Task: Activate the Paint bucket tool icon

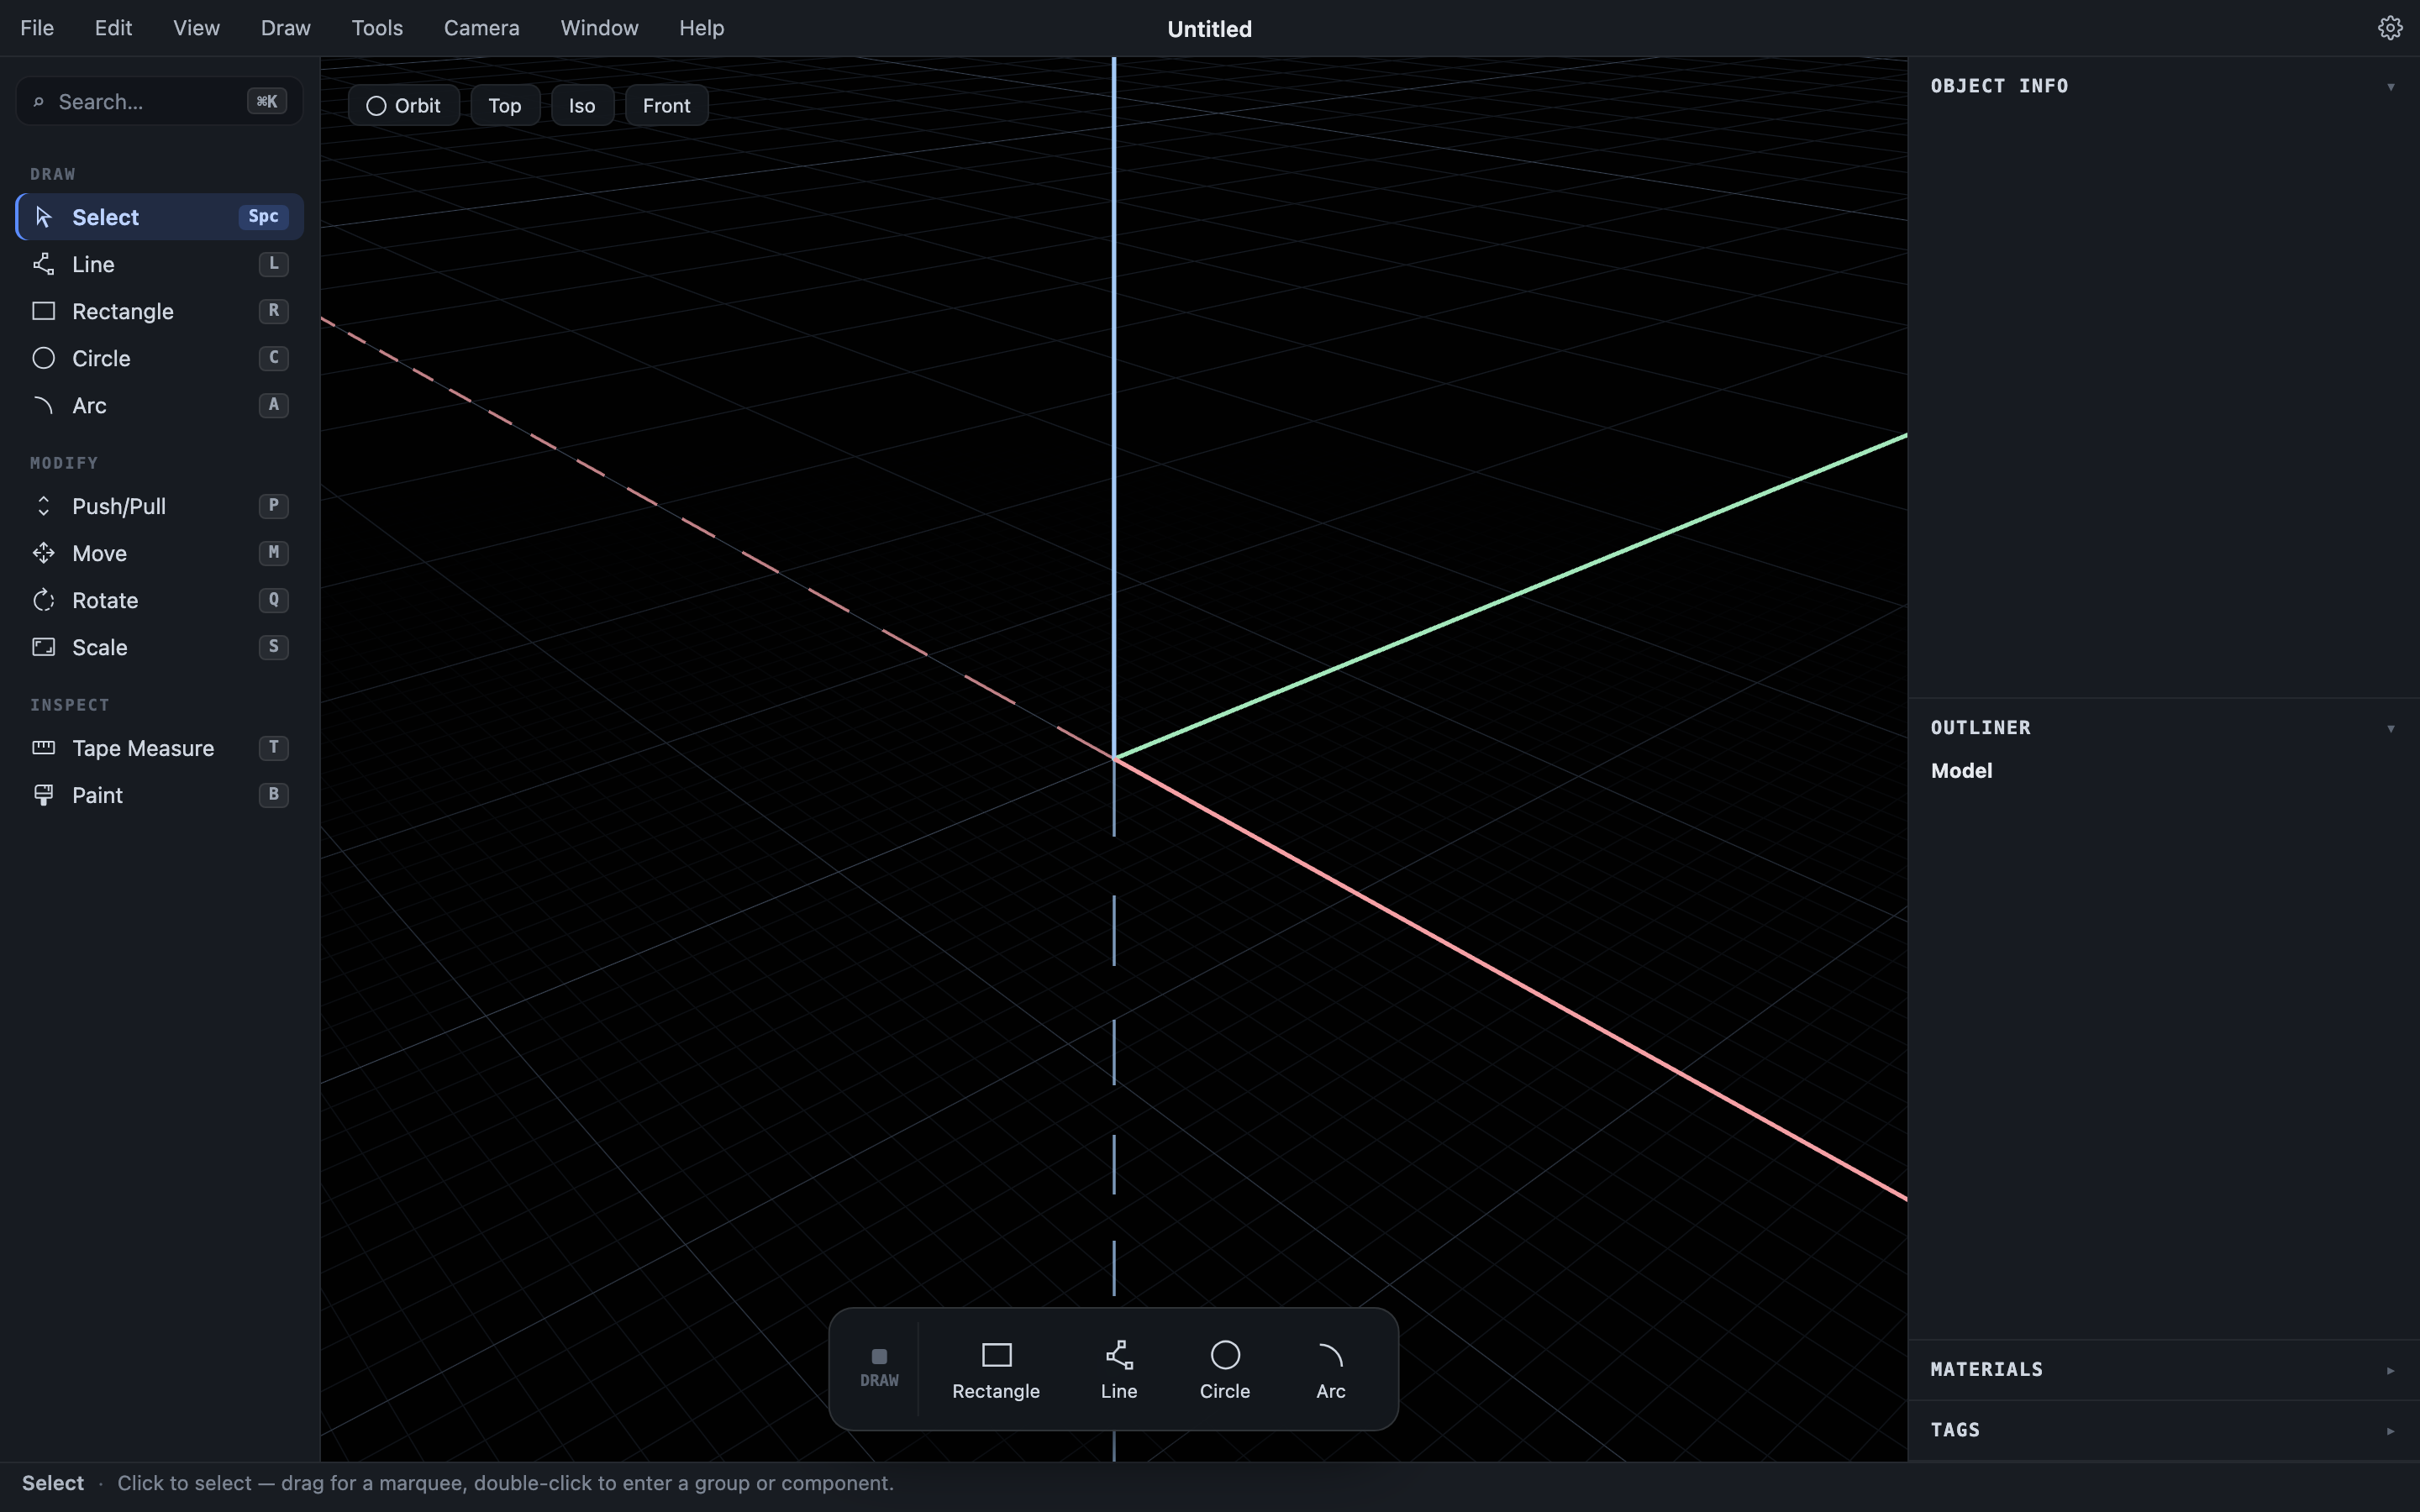Action: (43, 795)
